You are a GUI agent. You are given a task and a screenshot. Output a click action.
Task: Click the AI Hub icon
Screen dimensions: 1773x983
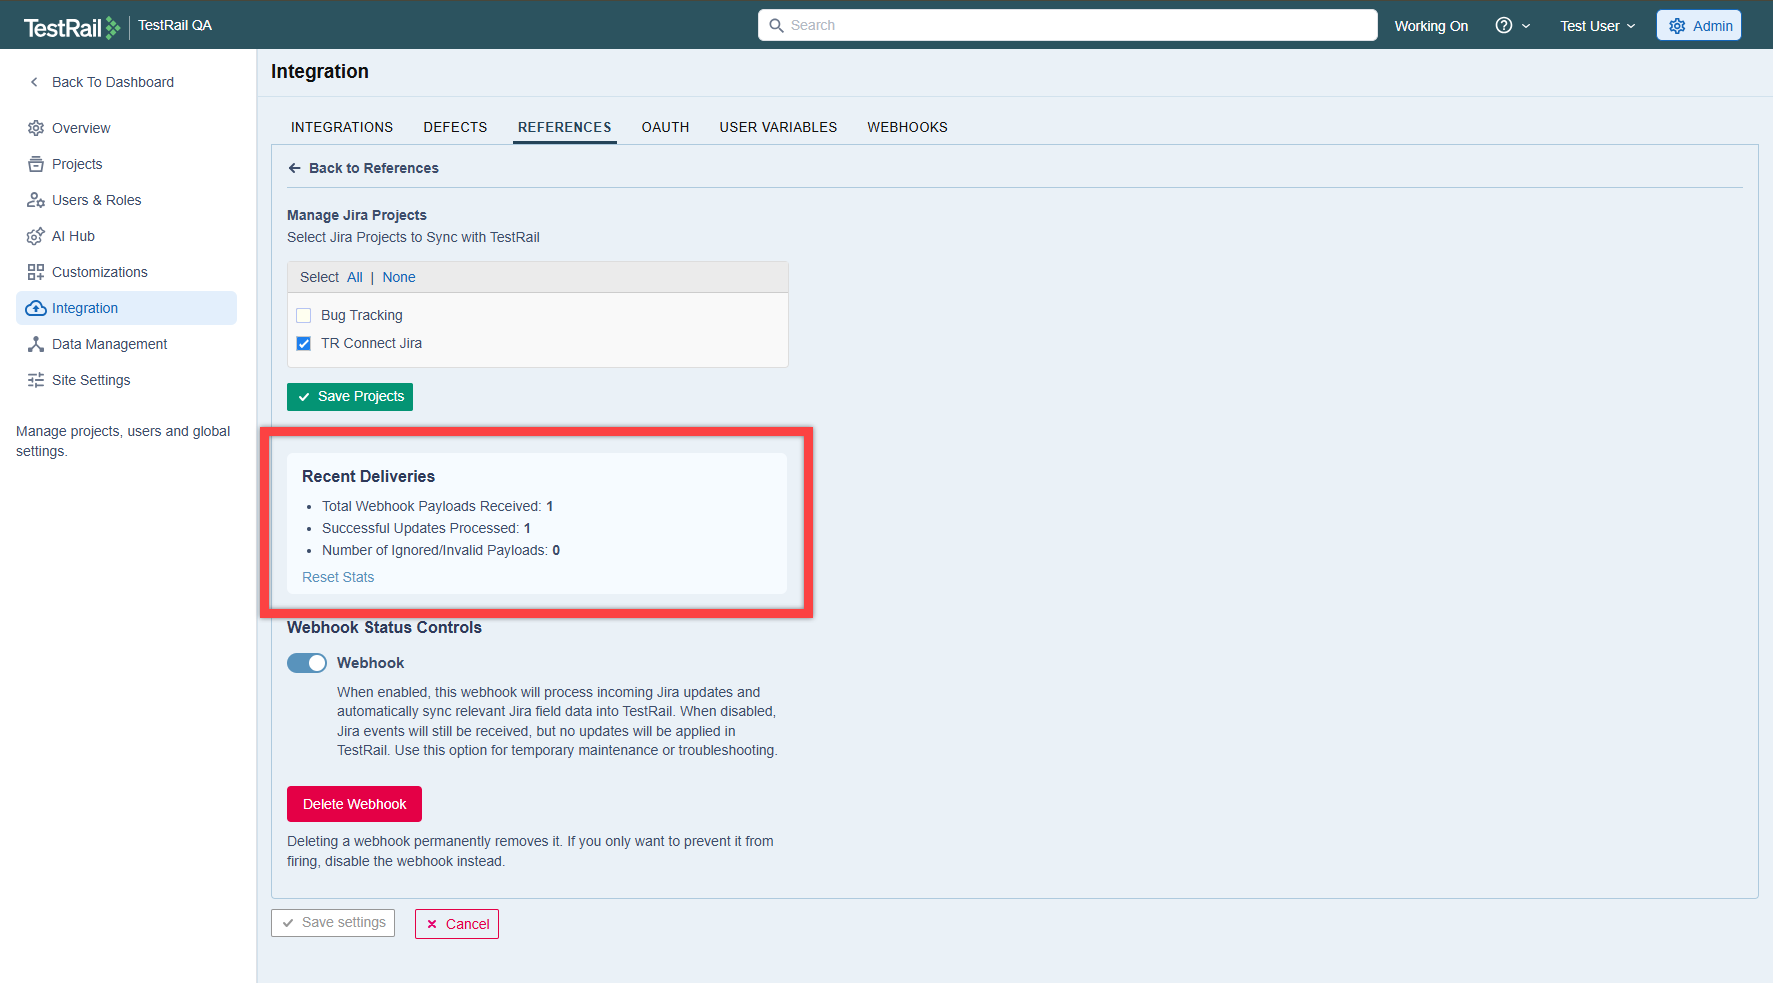click(x=36, y=236)
